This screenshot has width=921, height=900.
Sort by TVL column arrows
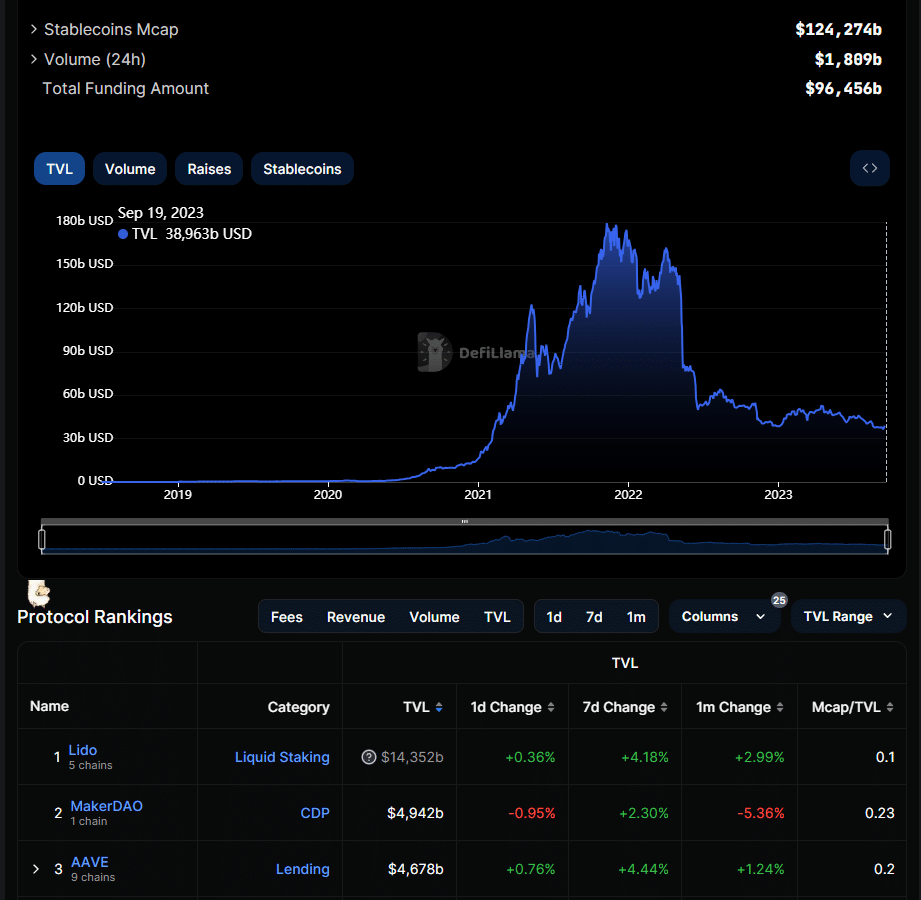coord(439,707)
